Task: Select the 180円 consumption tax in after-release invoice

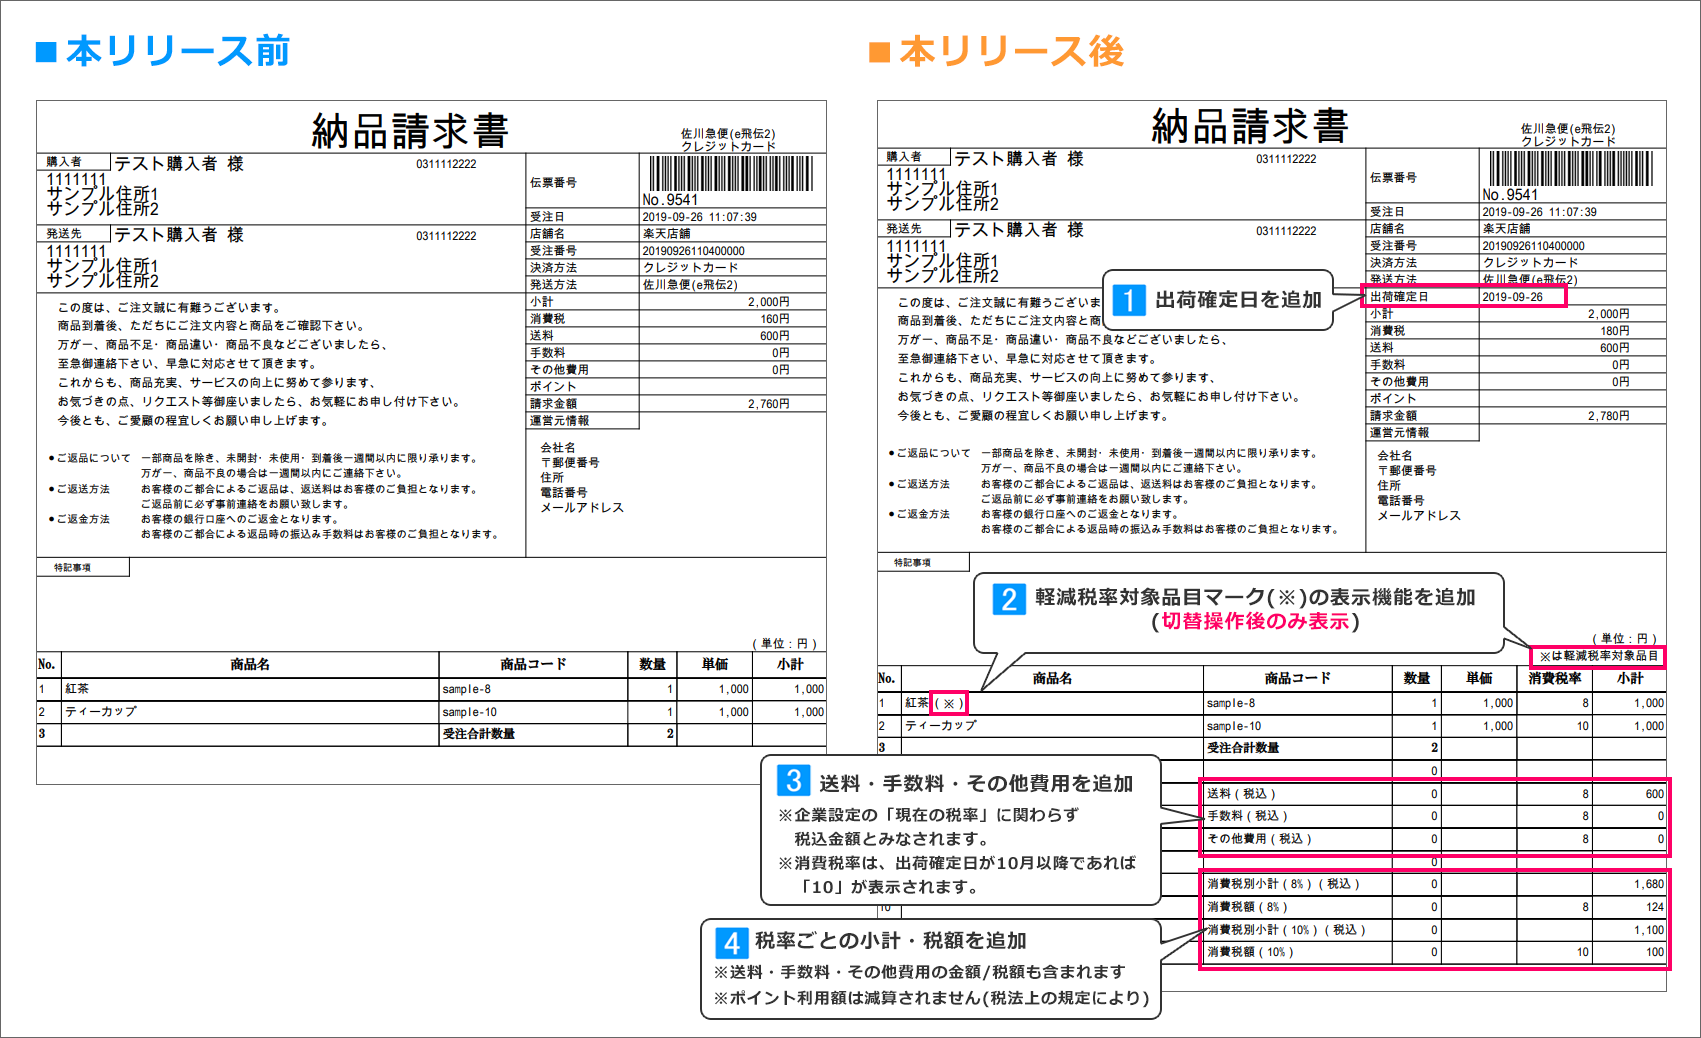Action: click(x=1614, y=331)
